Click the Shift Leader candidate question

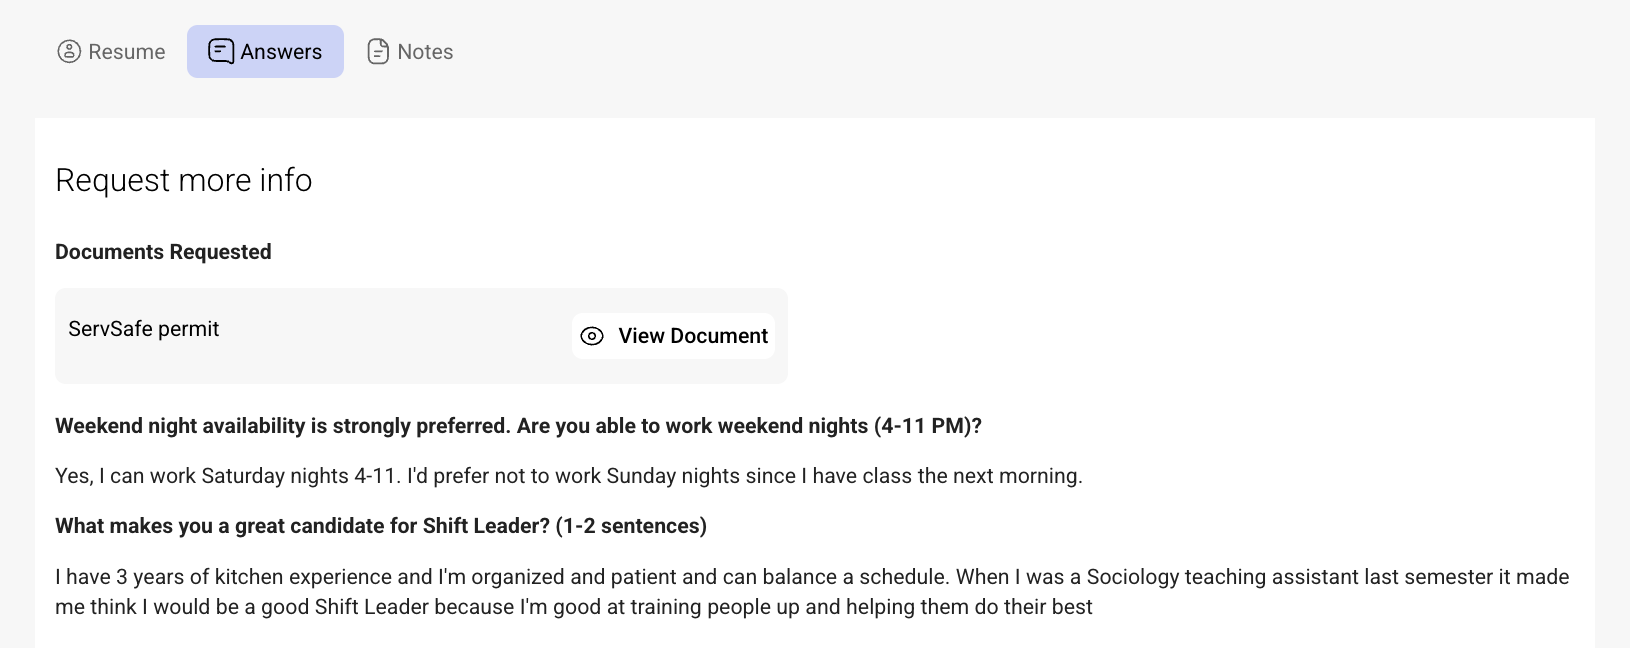click(x=381, y=526)
